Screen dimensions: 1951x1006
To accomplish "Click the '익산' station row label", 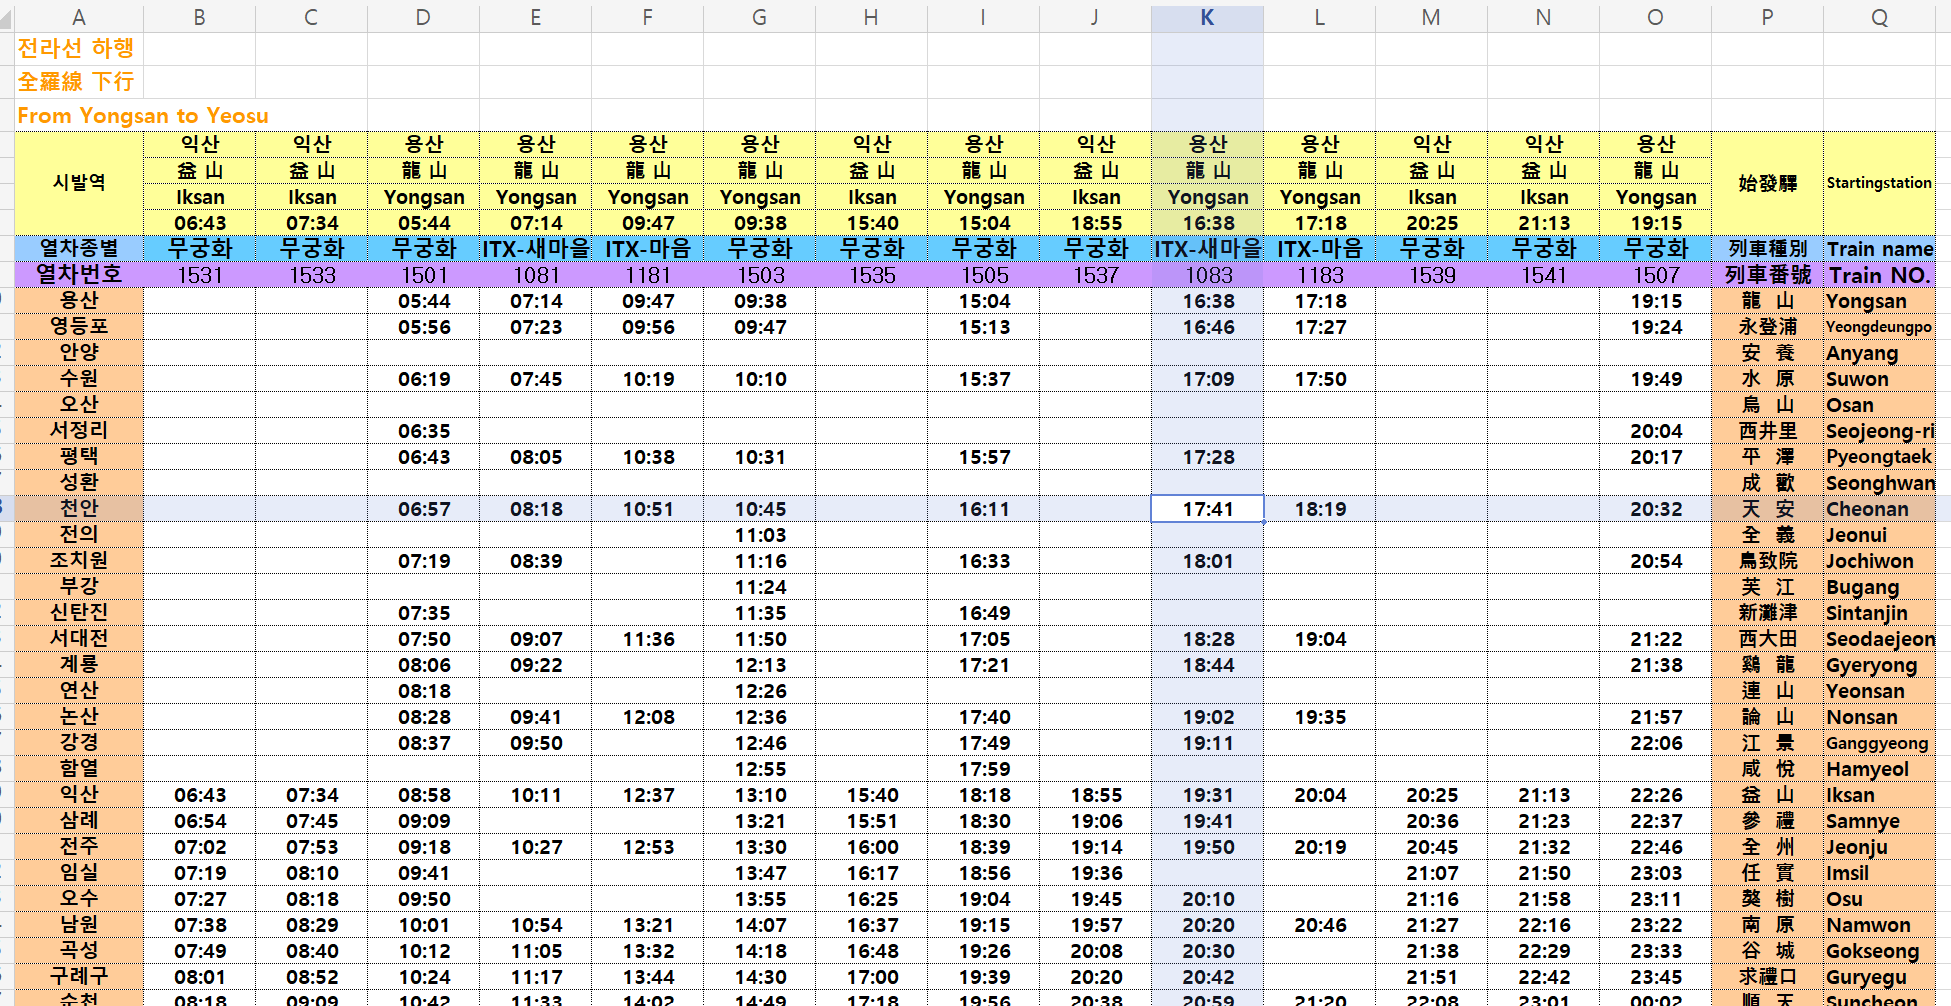I will (x=79, y=794).
